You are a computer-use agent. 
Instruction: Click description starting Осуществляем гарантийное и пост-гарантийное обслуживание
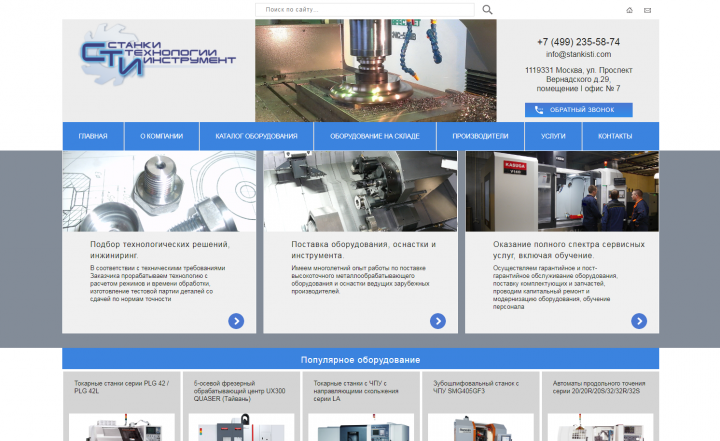click(556, 287)
